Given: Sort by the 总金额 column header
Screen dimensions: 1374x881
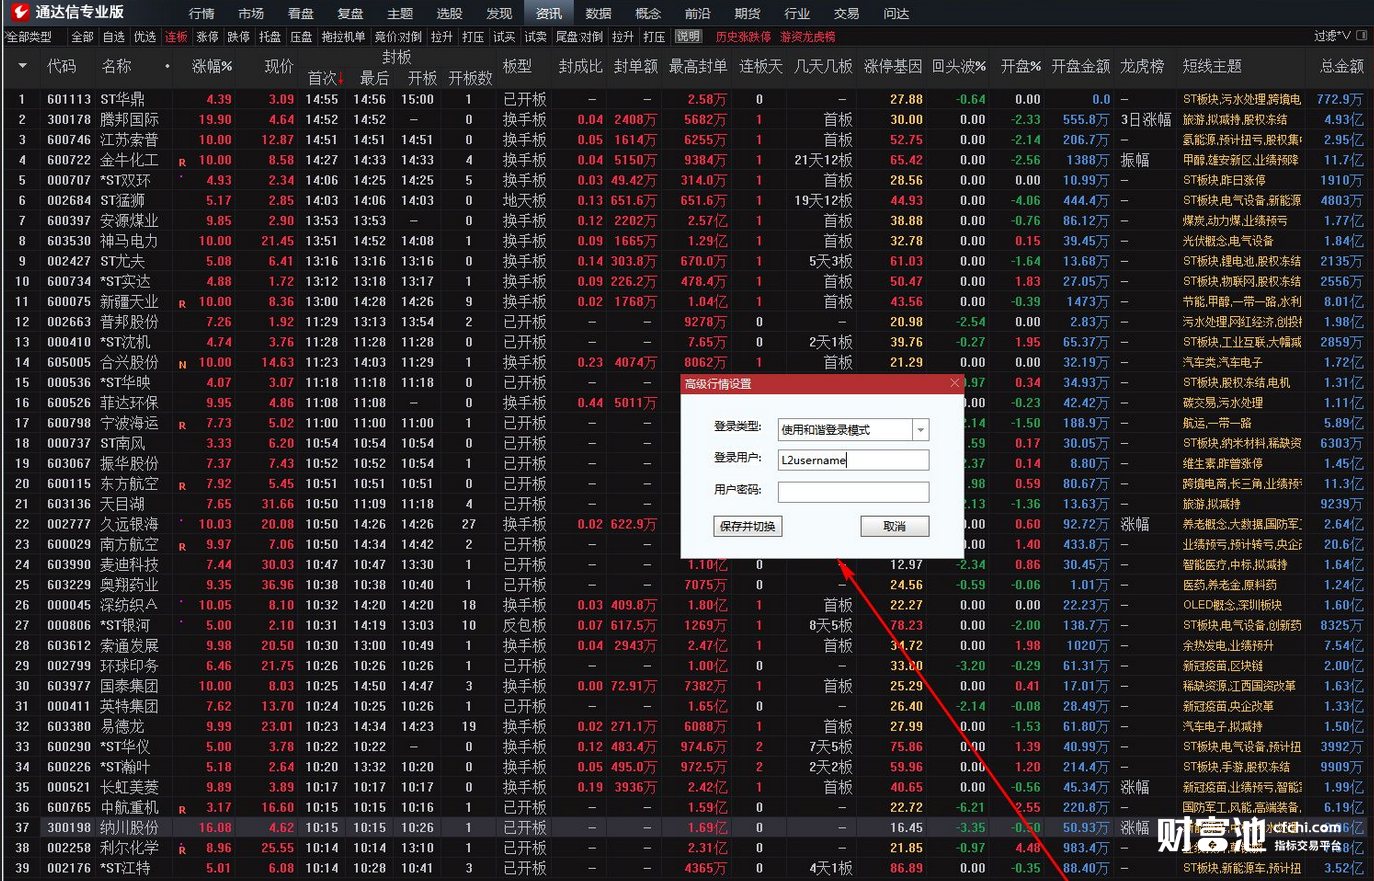Looking at the screenshot, I should (x=1341, y=66).
